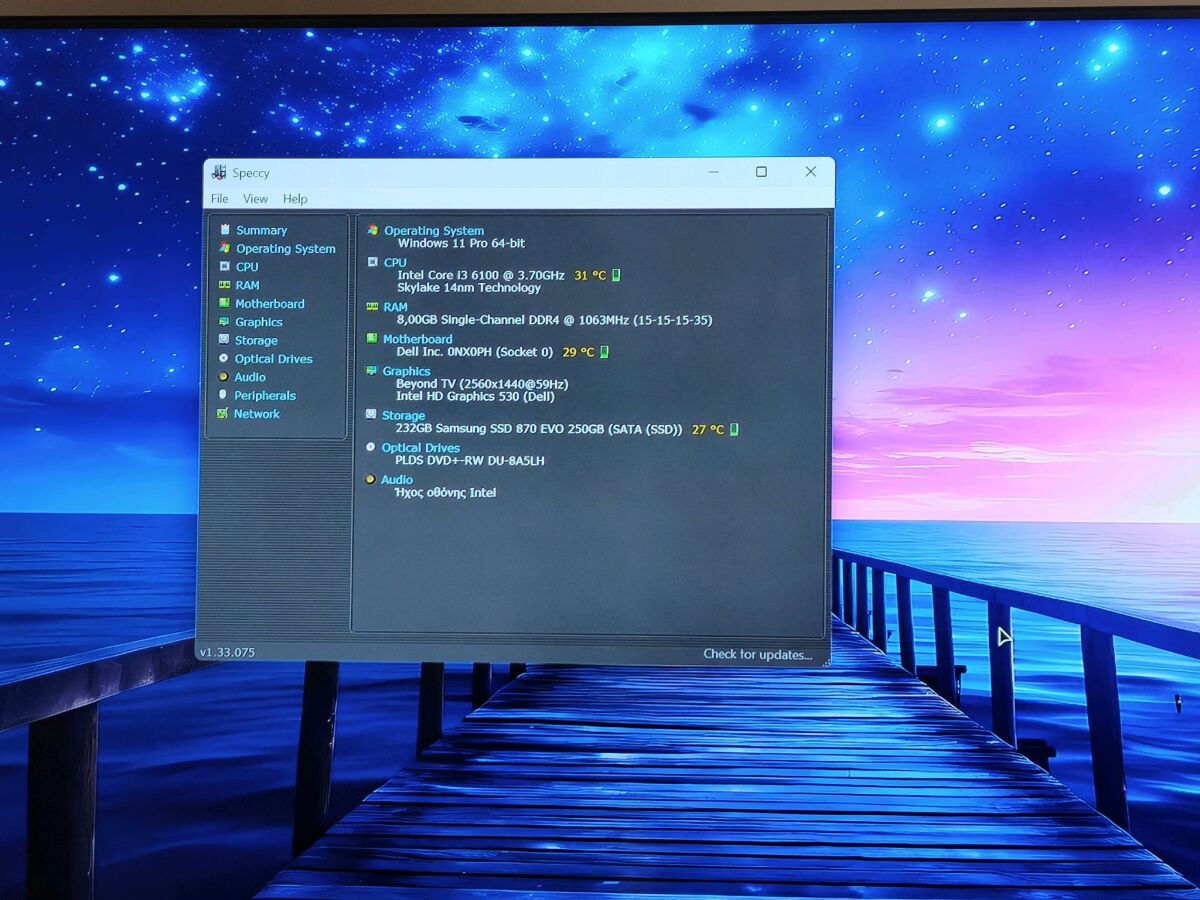Select Operating System in the sidebar
Viewport: 1200px width, 900px height.
[286, 249]
